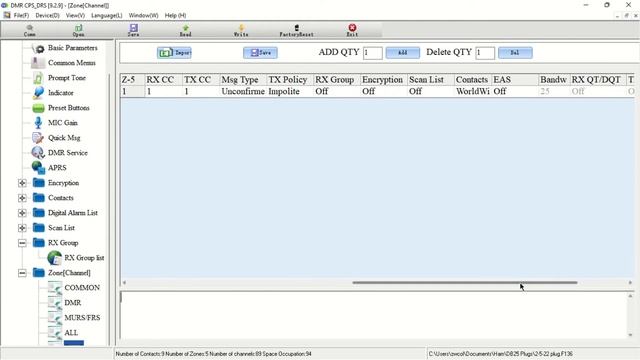640x360 pixels.
Task: Open a file with the Open toolbar icon
Action: [78, 30]
